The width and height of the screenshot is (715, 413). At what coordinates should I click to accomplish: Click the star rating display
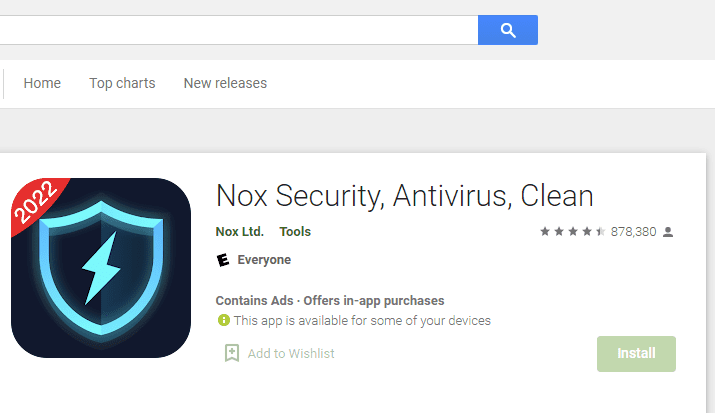click(573, 232)
